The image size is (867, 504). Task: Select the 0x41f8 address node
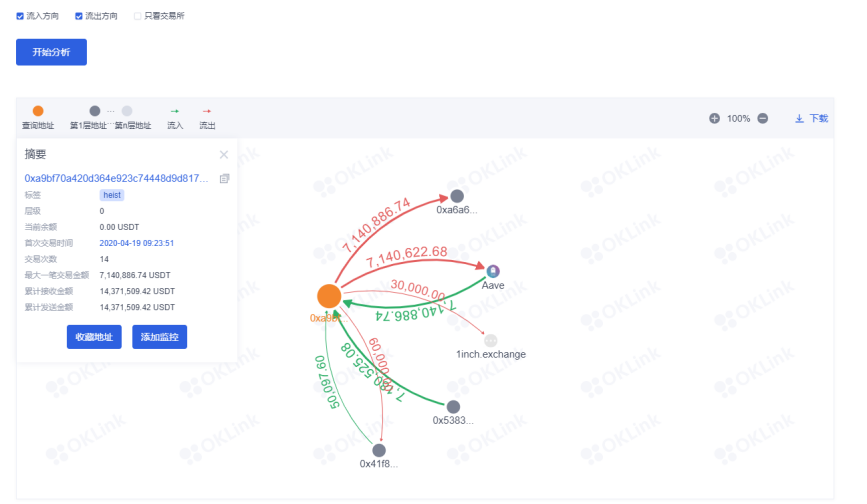point(379,450)
